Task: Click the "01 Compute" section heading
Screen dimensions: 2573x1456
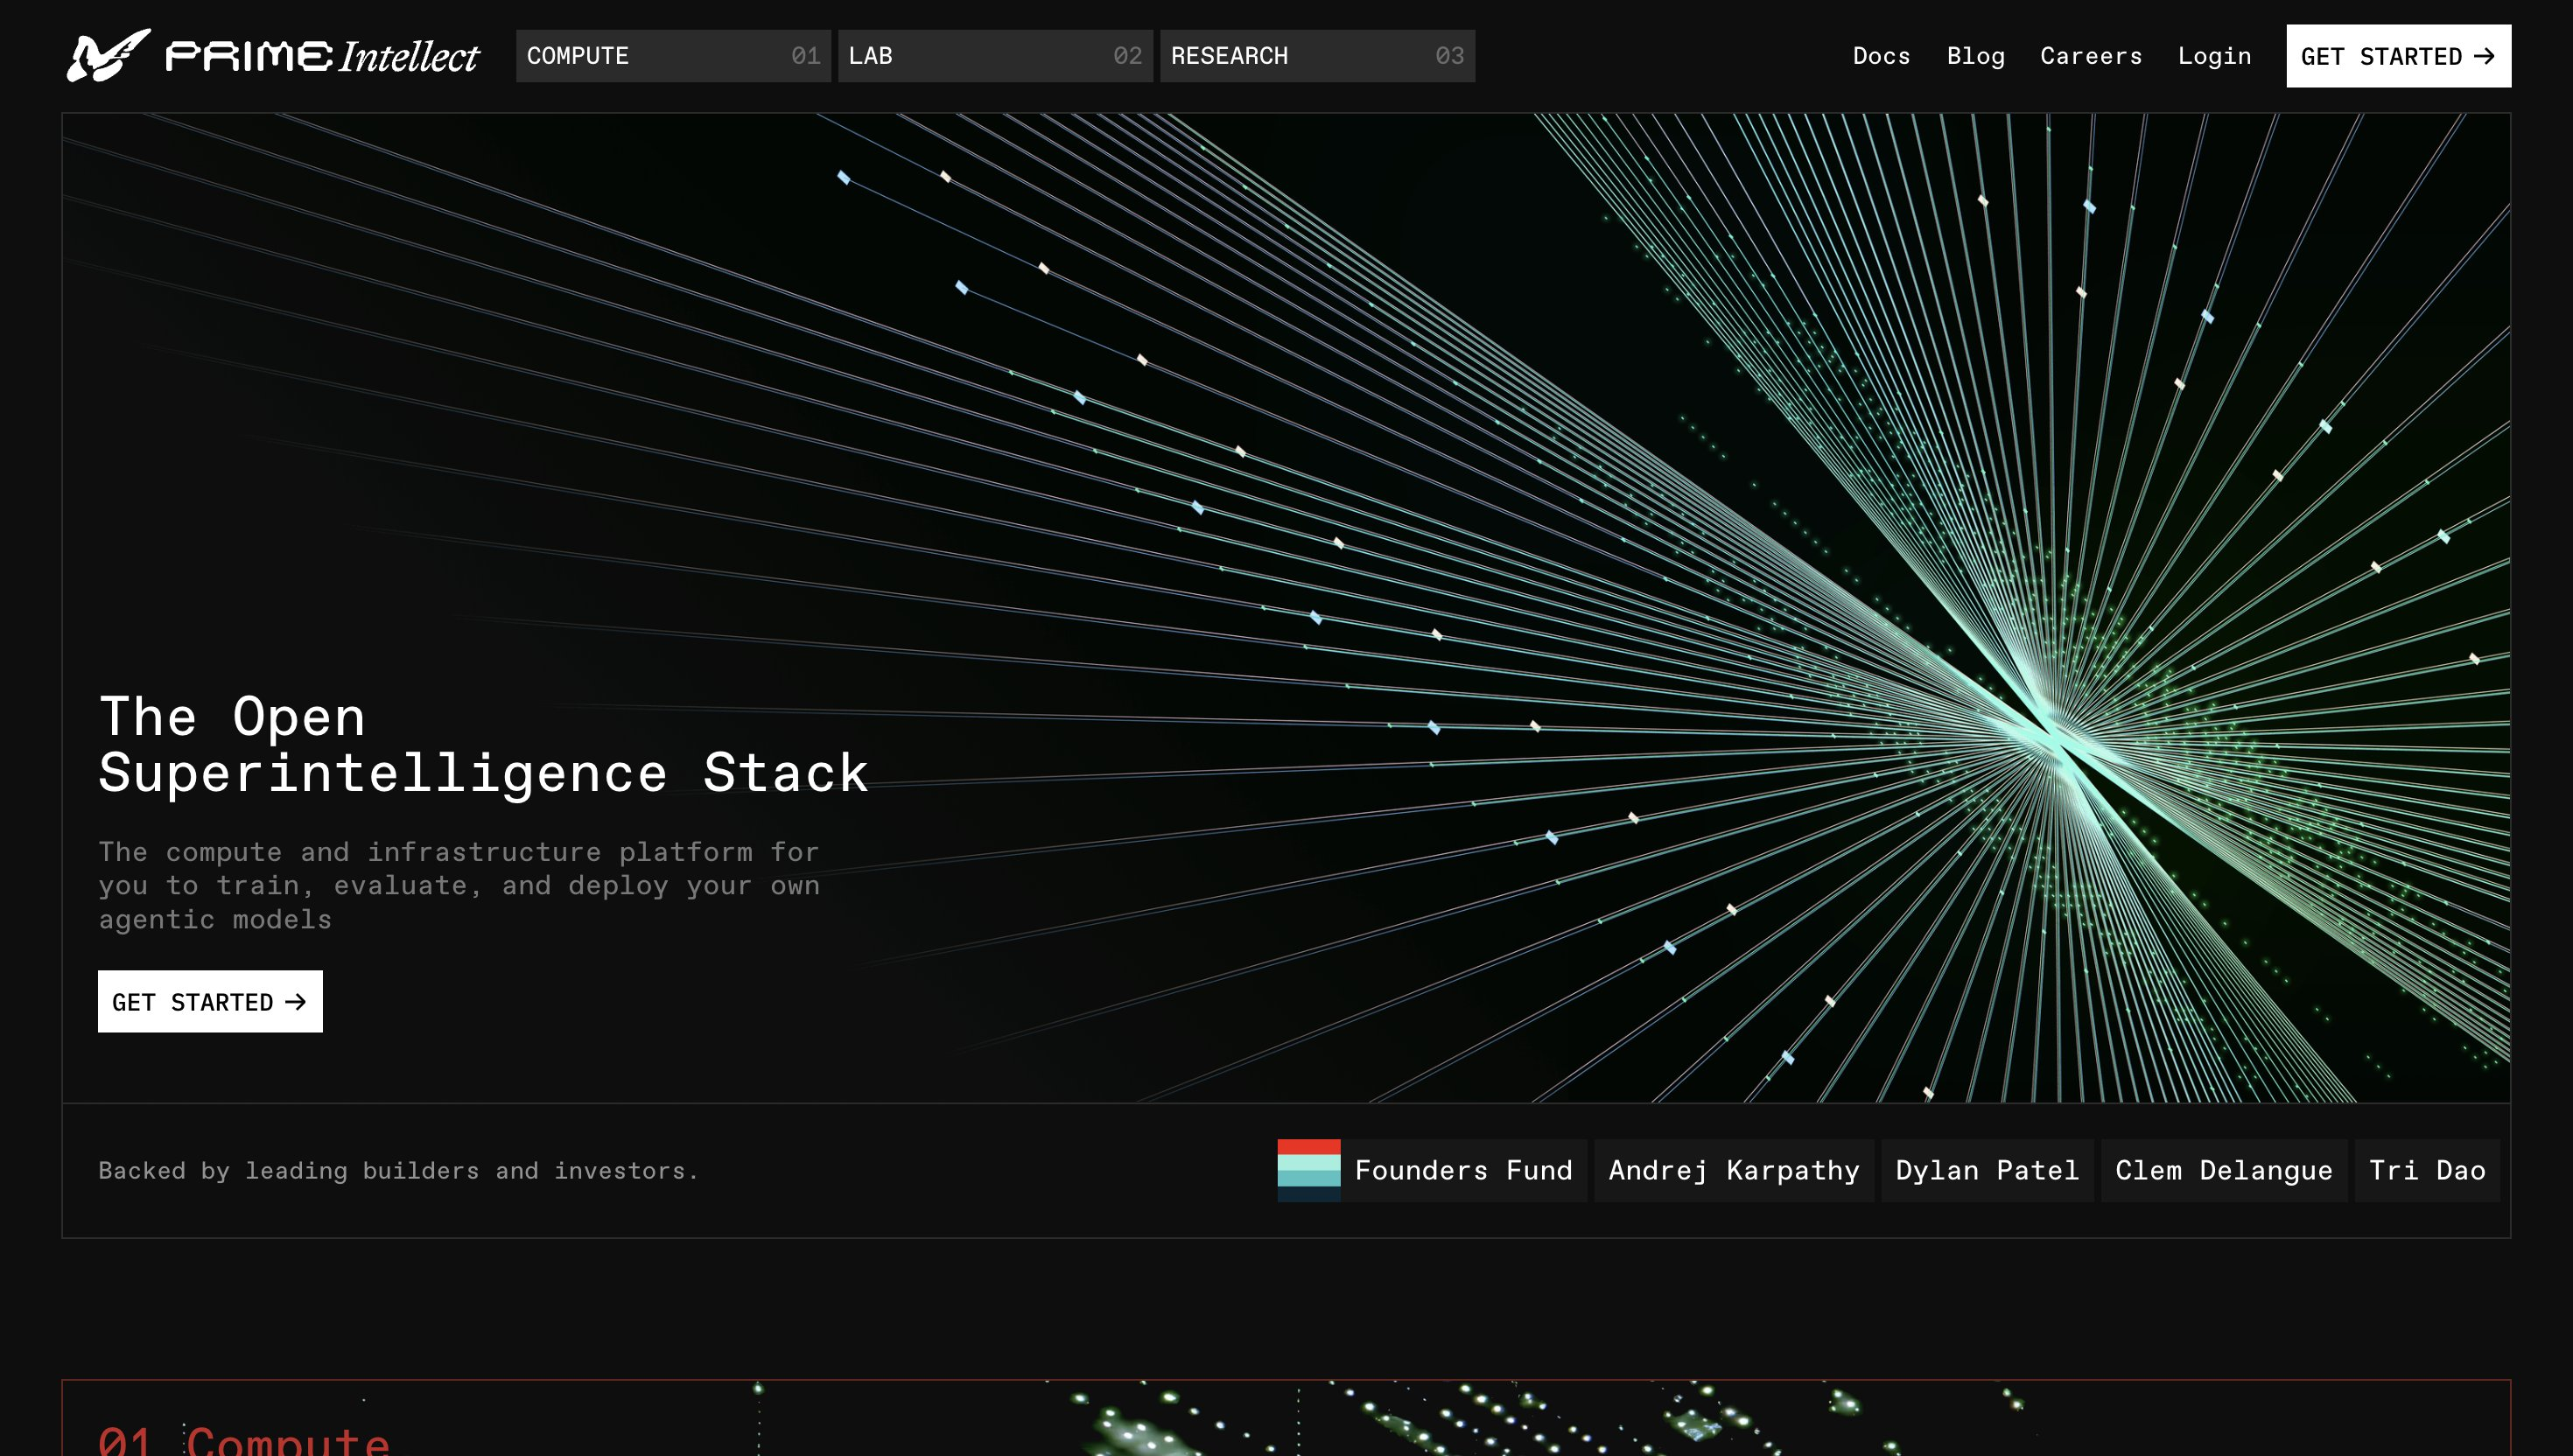Action: (x=244, y=1440)
